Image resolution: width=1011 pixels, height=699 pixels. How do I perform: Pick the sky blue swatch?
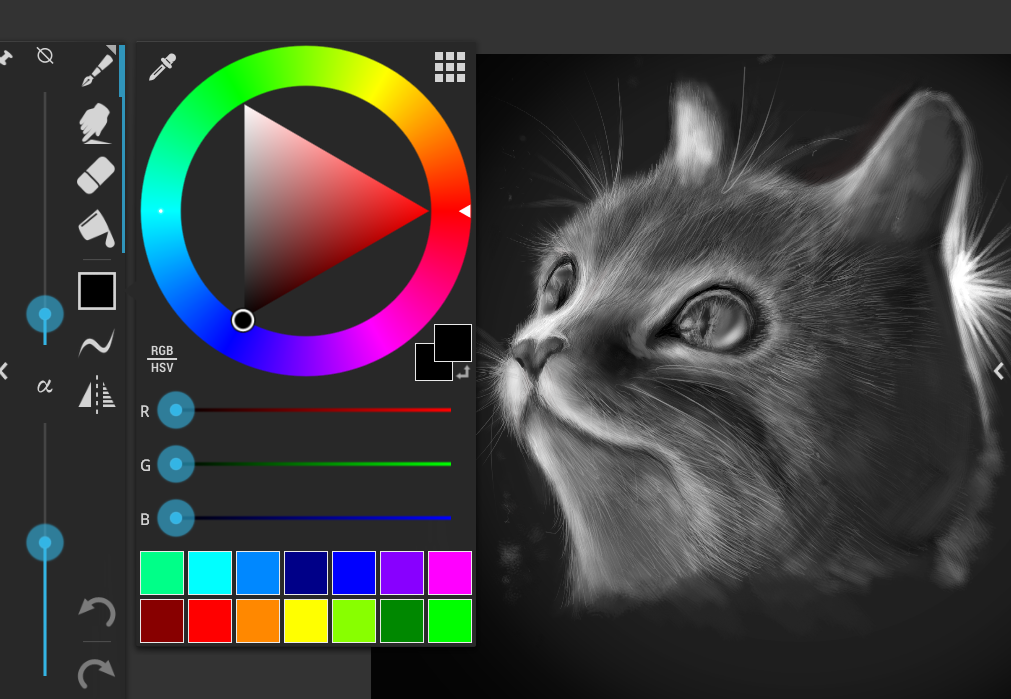[x=258, y=573]
